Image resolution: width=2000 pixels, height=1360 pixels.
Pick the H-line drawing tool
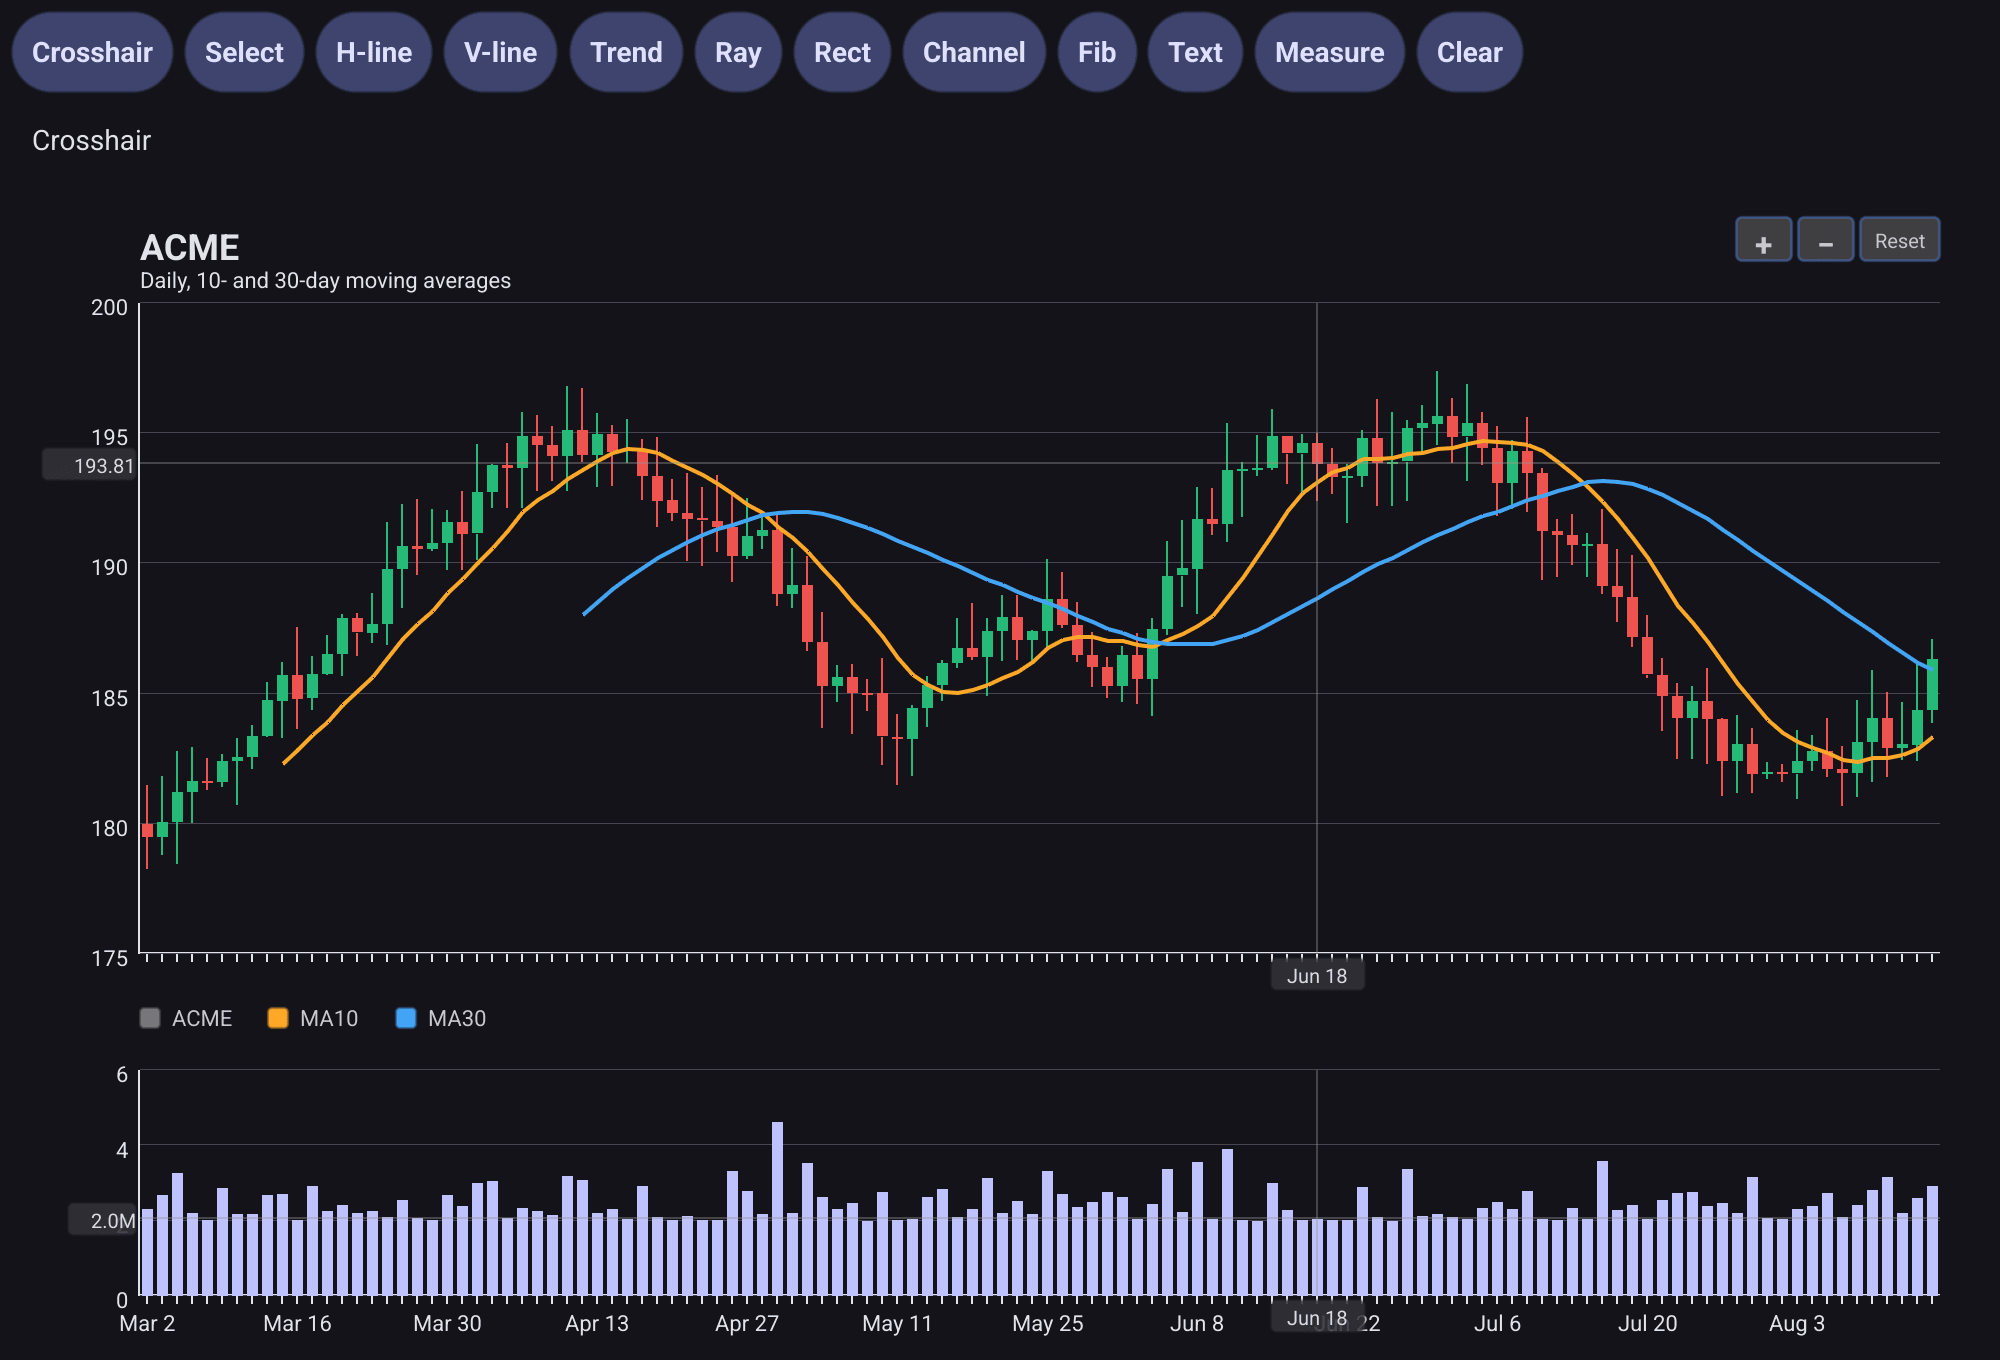pos(374,52)
